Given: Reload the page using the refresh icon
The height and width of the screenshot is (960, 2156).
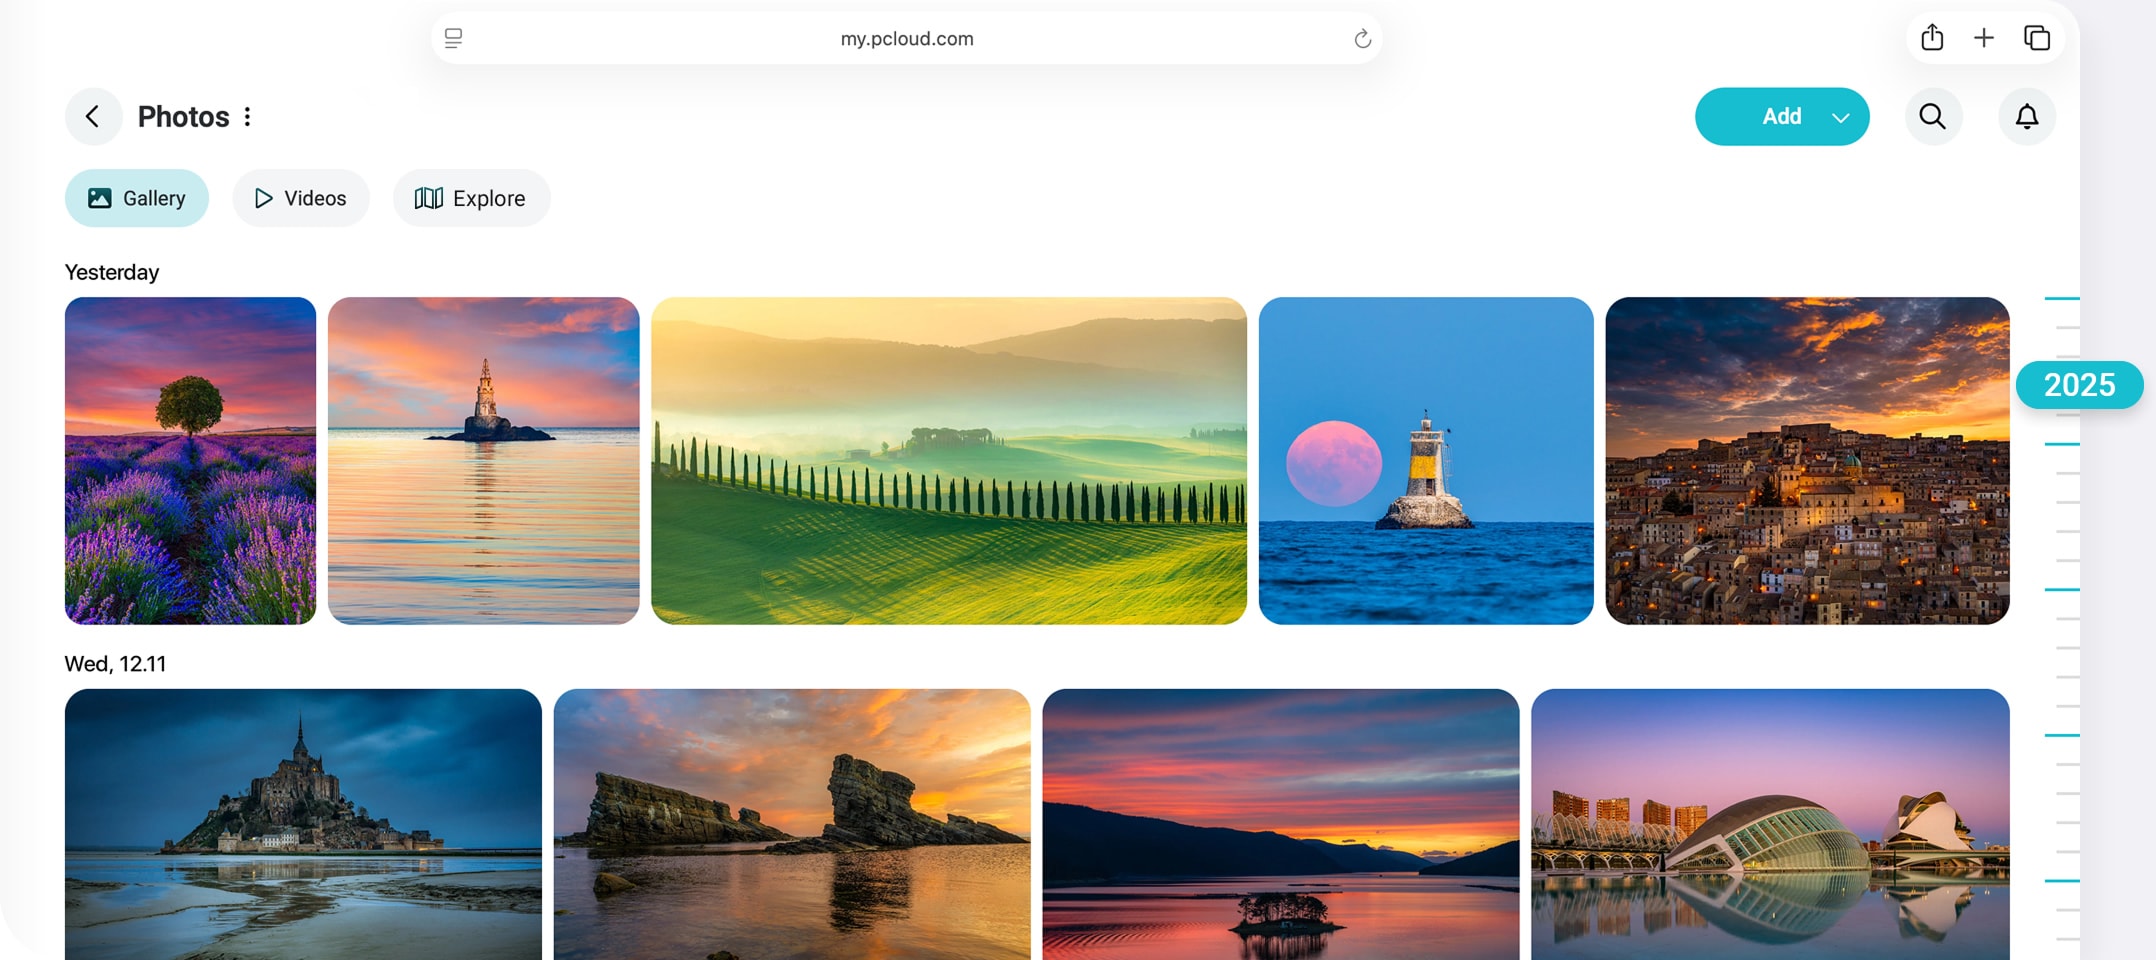Looking at the screenshot, I should (1362, 39).
